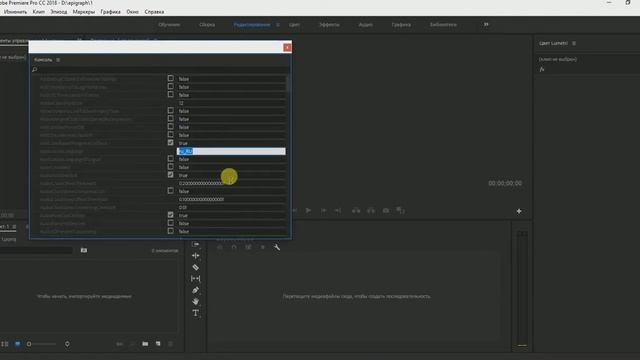Open the Окно menu

pyautogui.click(x=133, y=12)
